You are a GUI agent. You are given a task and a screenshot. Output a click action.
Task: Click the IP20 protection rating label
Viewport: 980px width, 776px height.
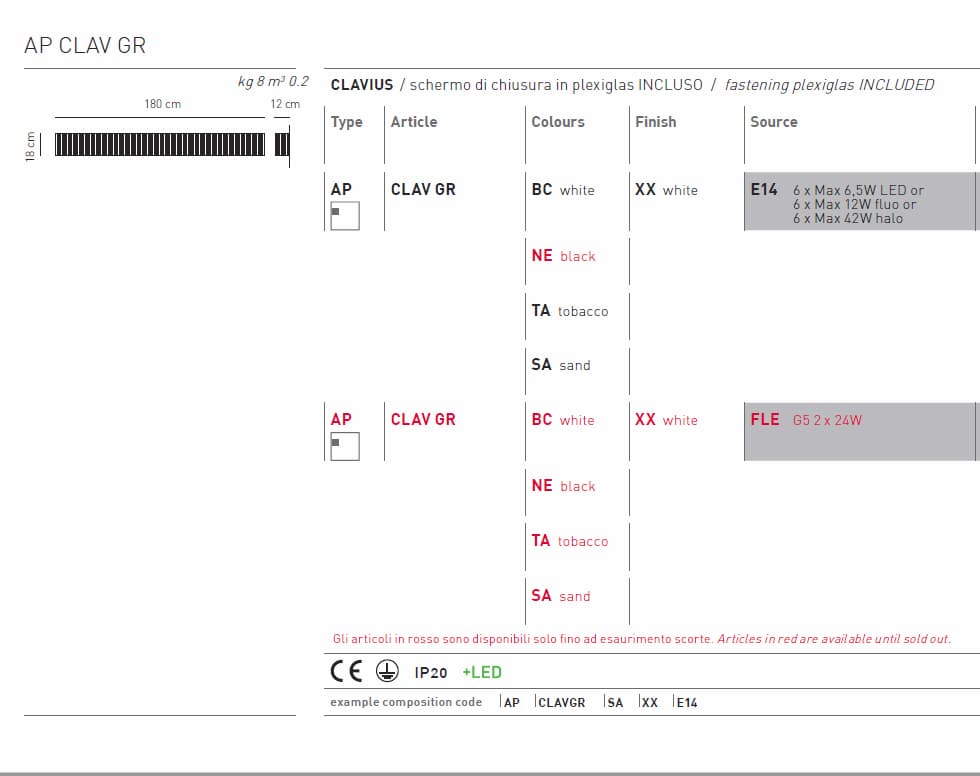[x=431, y=673]
